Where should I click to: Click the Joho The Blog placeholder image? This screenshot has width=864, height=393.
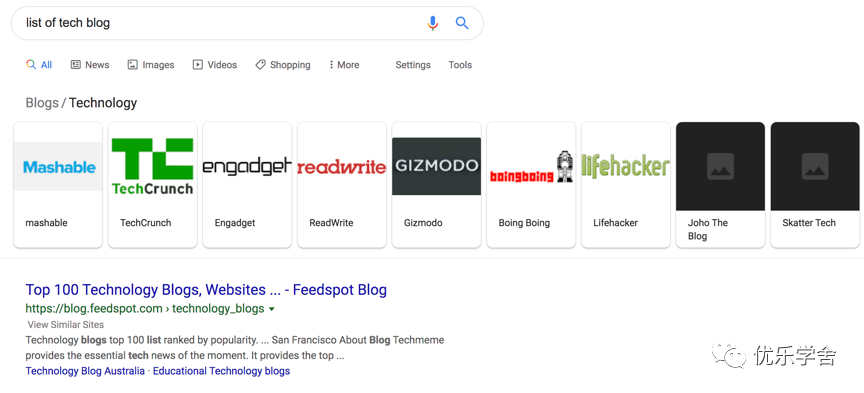coord(720,166)
